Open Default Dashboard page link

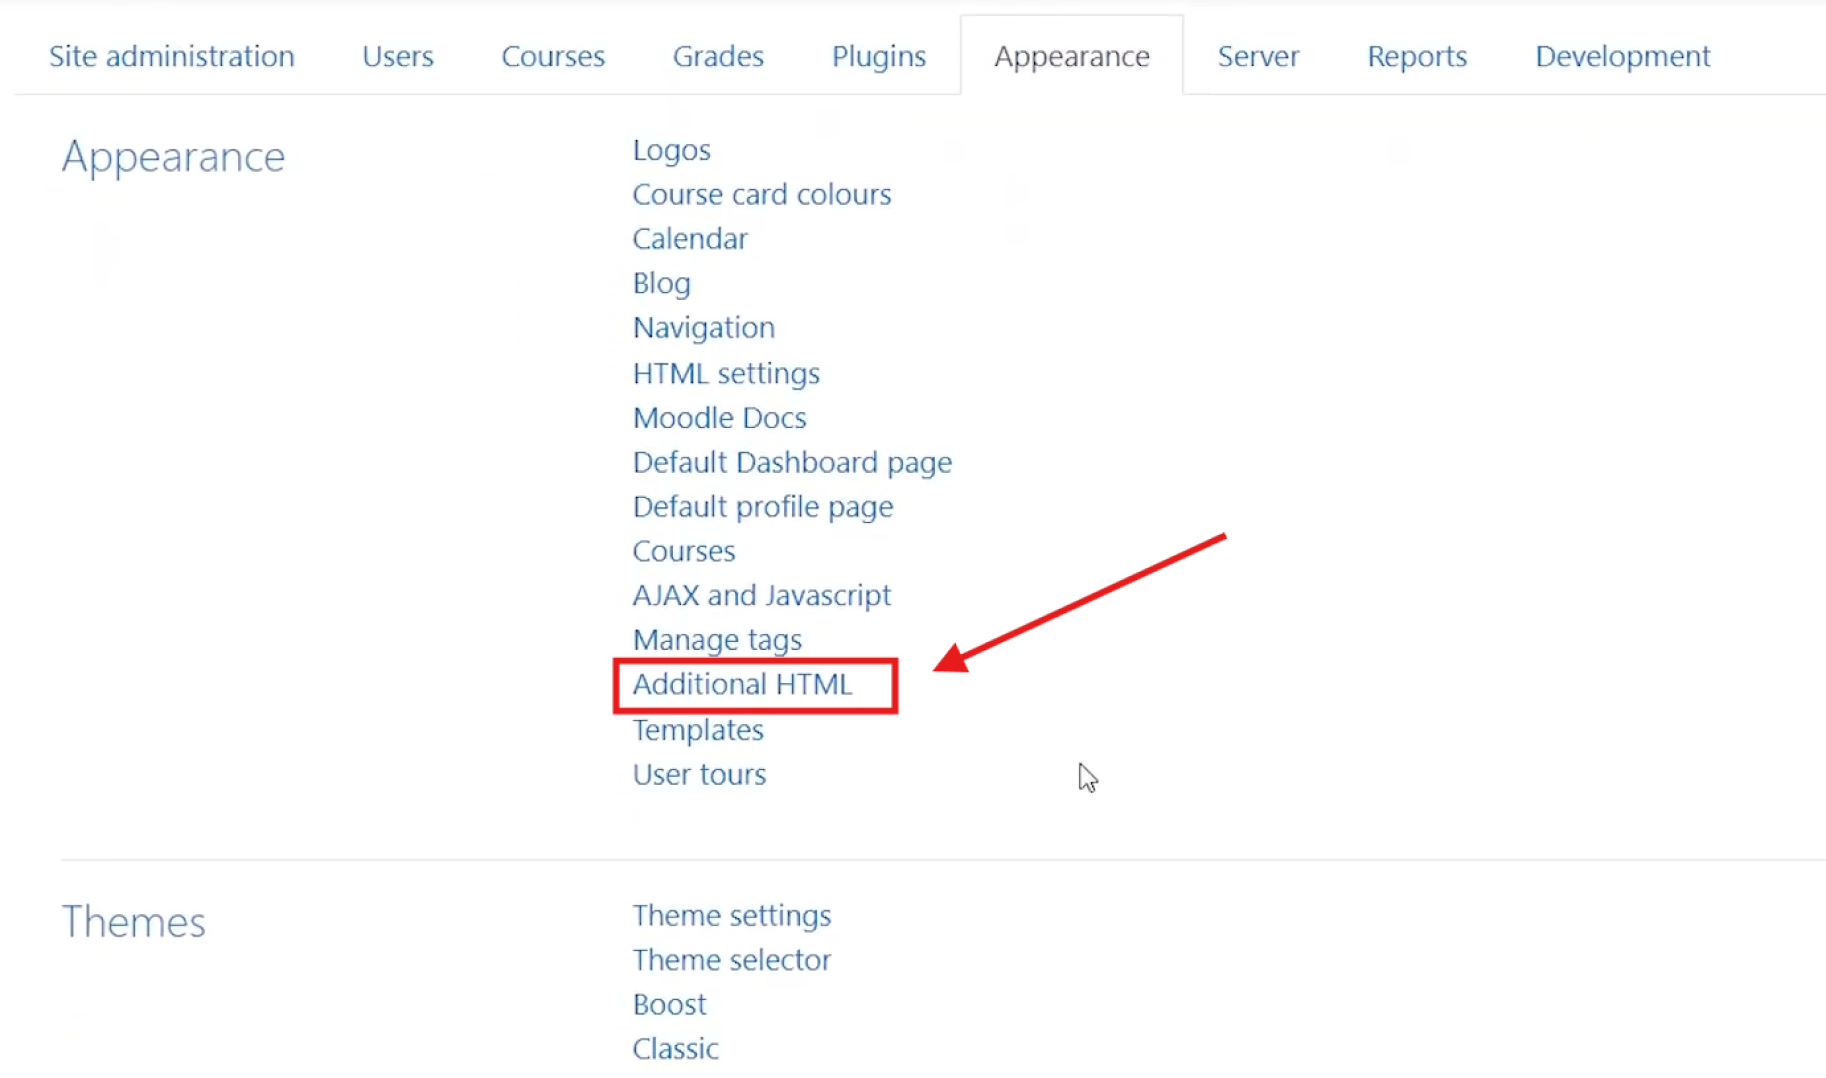pyautogui.click(x=791, y=462)
